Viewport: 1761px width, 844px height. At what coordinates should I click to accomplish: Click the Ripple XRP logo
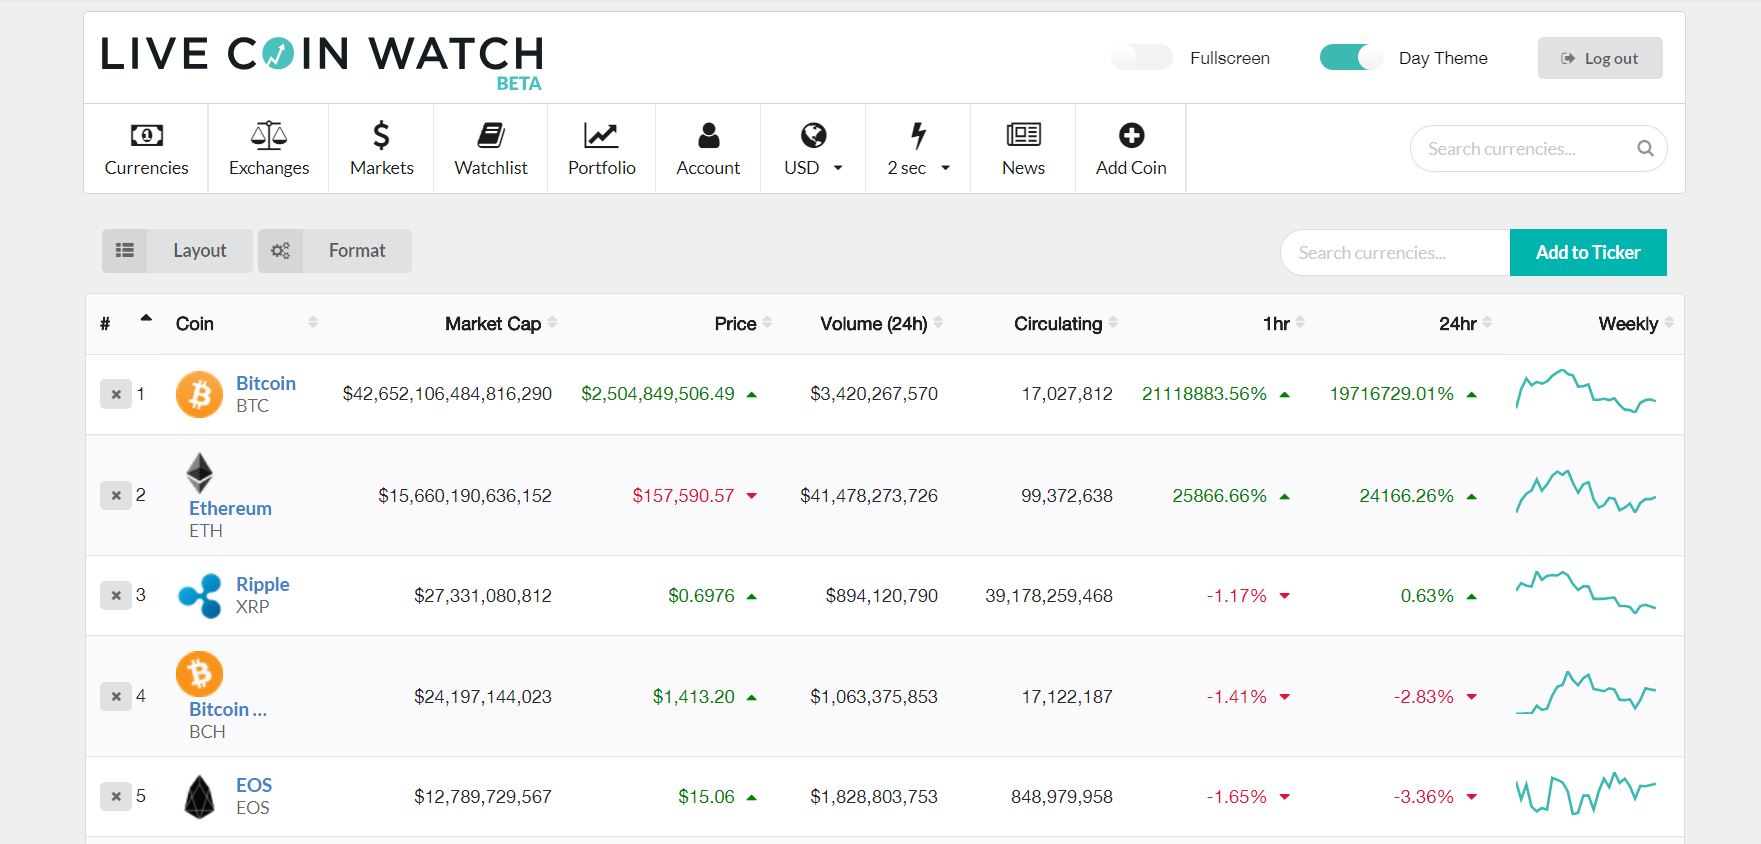point(199,596)
